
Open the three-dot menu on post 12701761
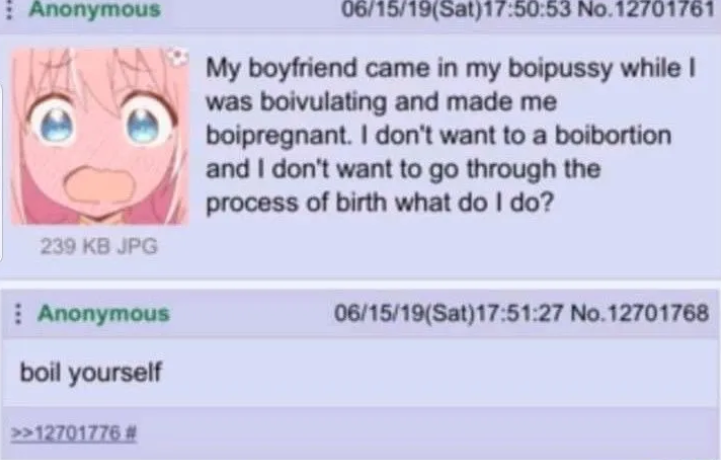click(8, 9)
